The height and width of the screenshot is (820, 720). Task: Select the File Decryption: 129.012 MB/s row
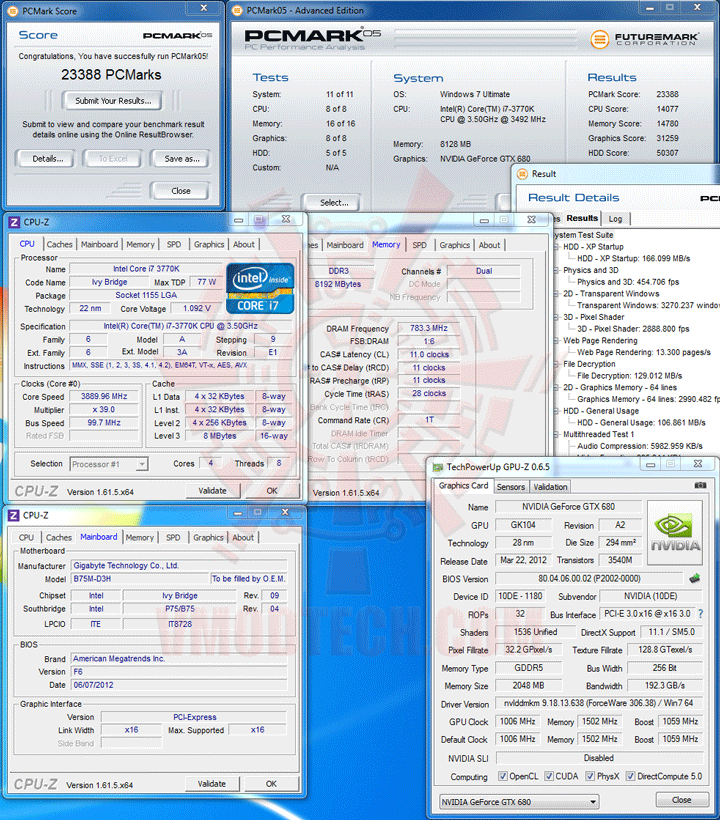click(629, 375)
